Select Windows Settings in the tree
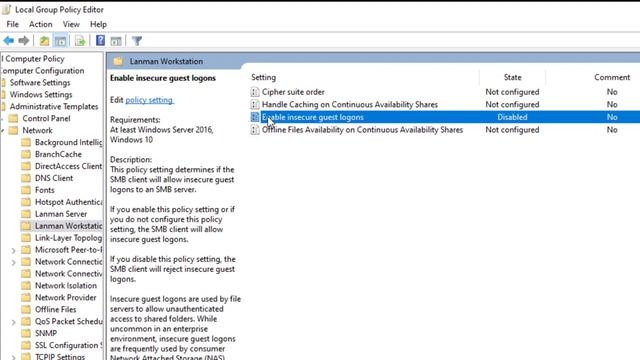Image resolution: width=640 pixels, height=360 pixels. point(41,94)
